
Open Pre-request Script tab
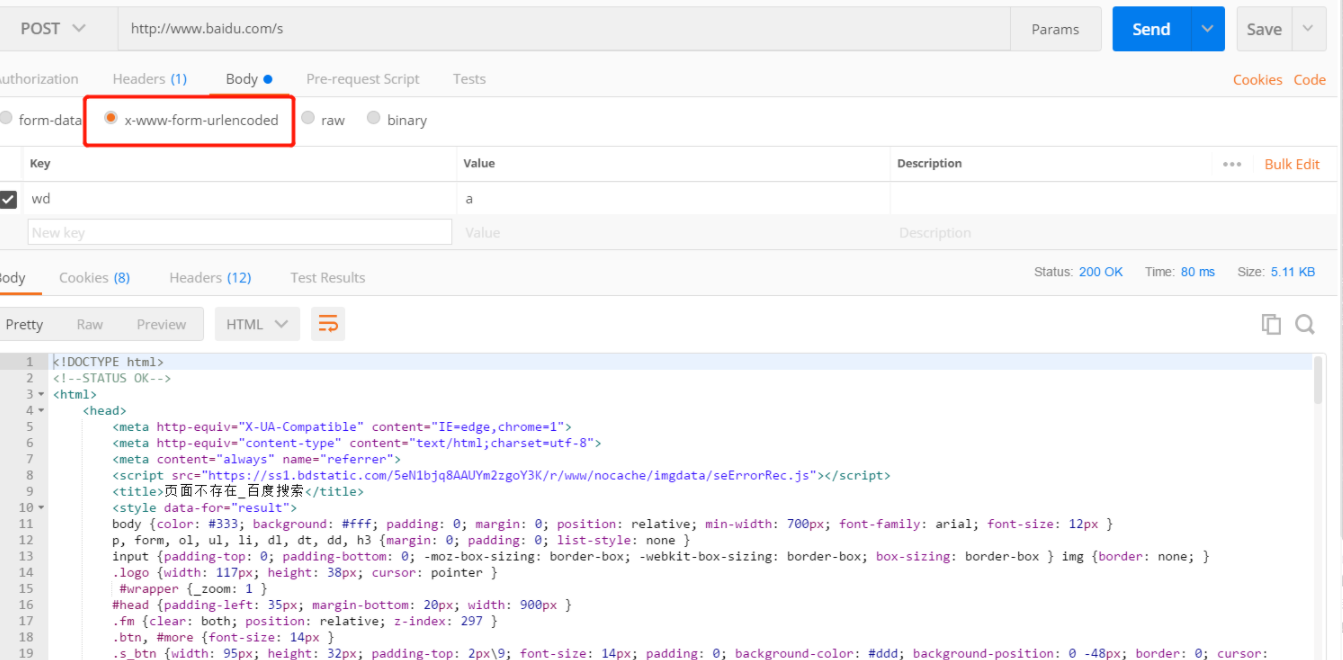point(363,79)
